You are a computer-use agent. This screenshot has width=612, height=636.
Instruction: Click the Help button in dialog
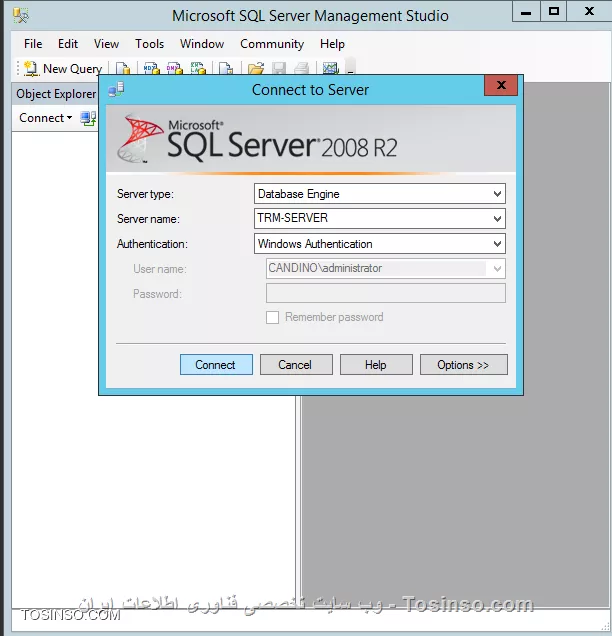coord(376,365)
